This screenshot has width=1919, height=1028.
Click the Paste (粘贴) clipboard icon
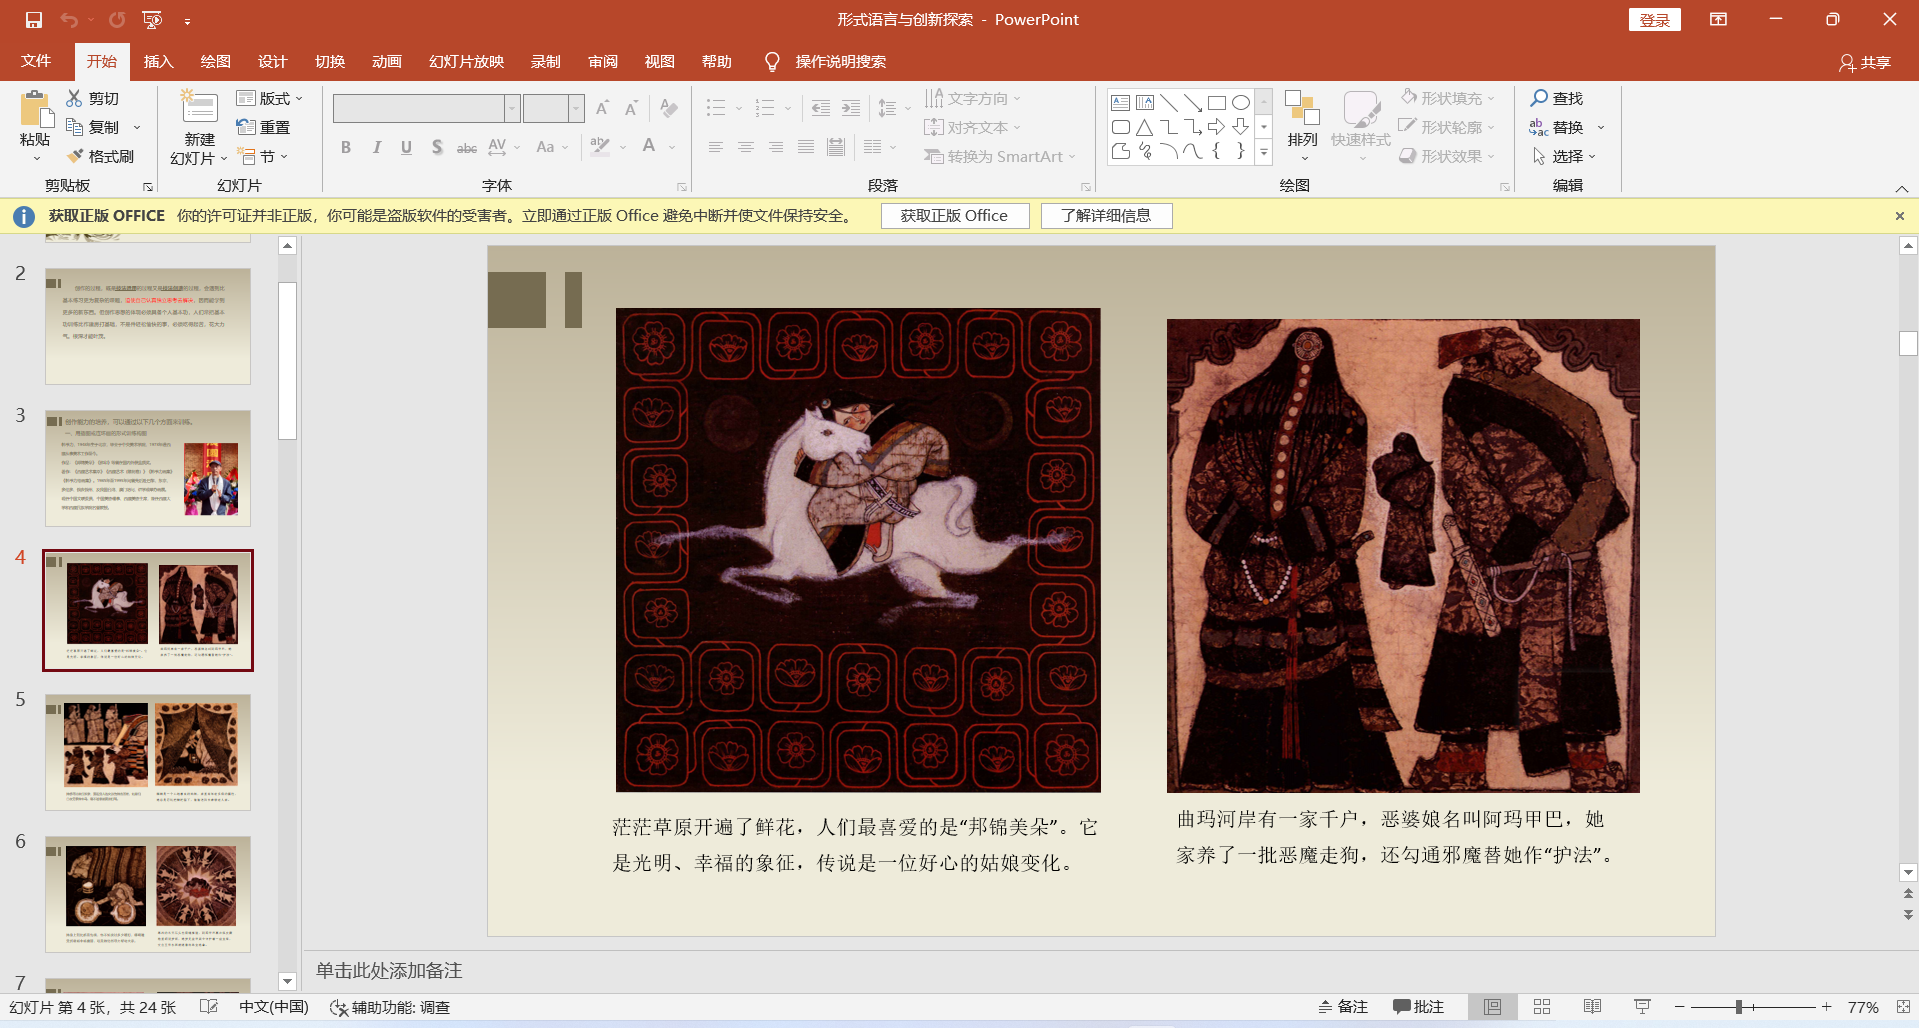(36, 110)
